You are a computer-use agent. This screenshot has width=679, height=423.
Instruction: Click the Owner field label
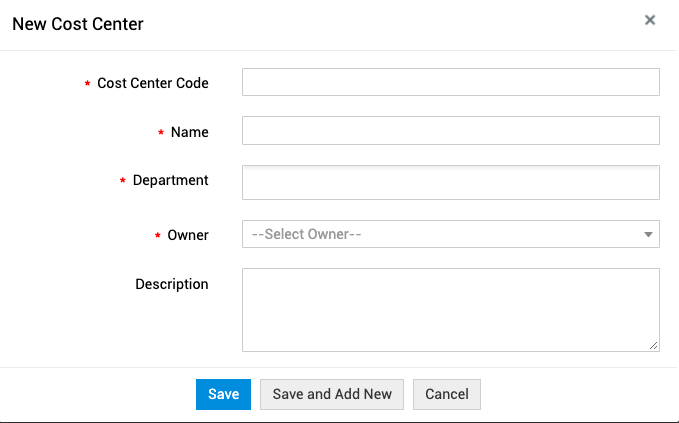188,236
